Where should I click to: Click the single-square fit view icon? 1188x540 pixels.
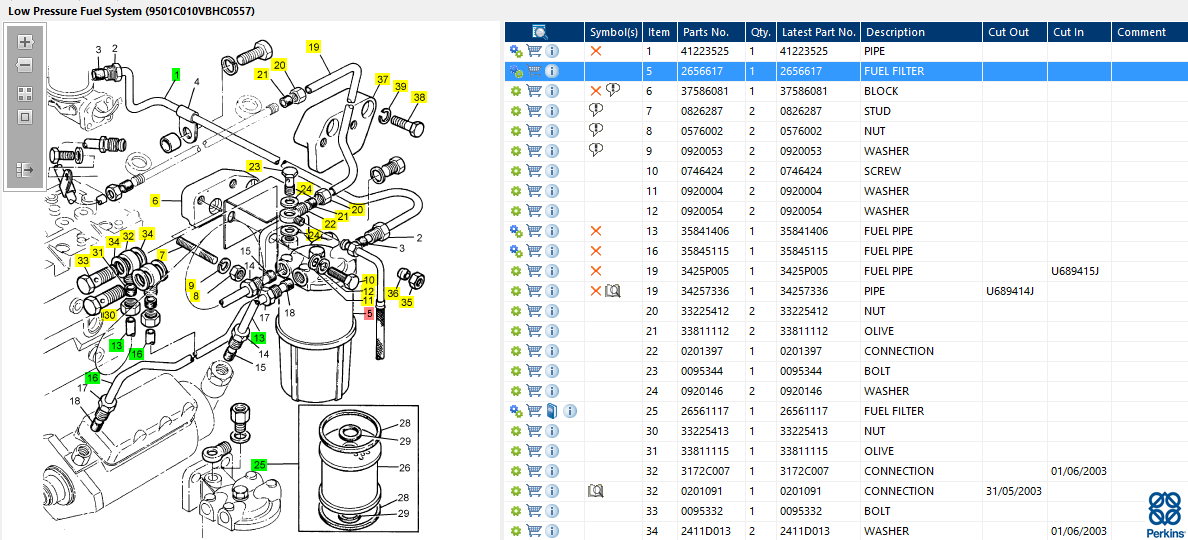(26, 117)
